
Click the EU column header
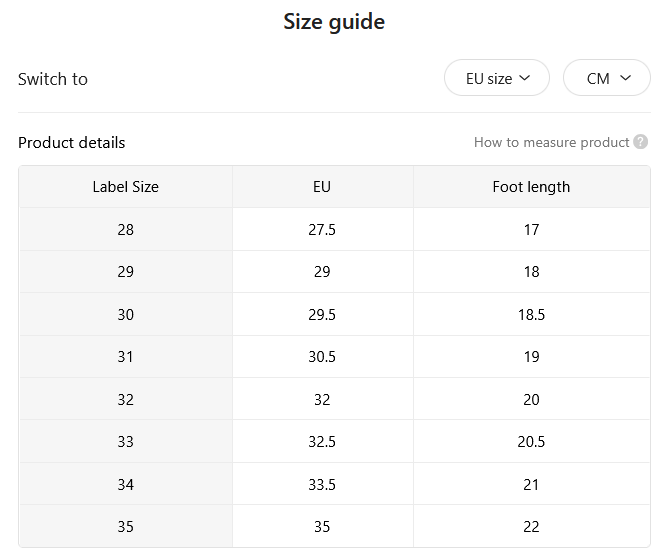pos(322,187)
